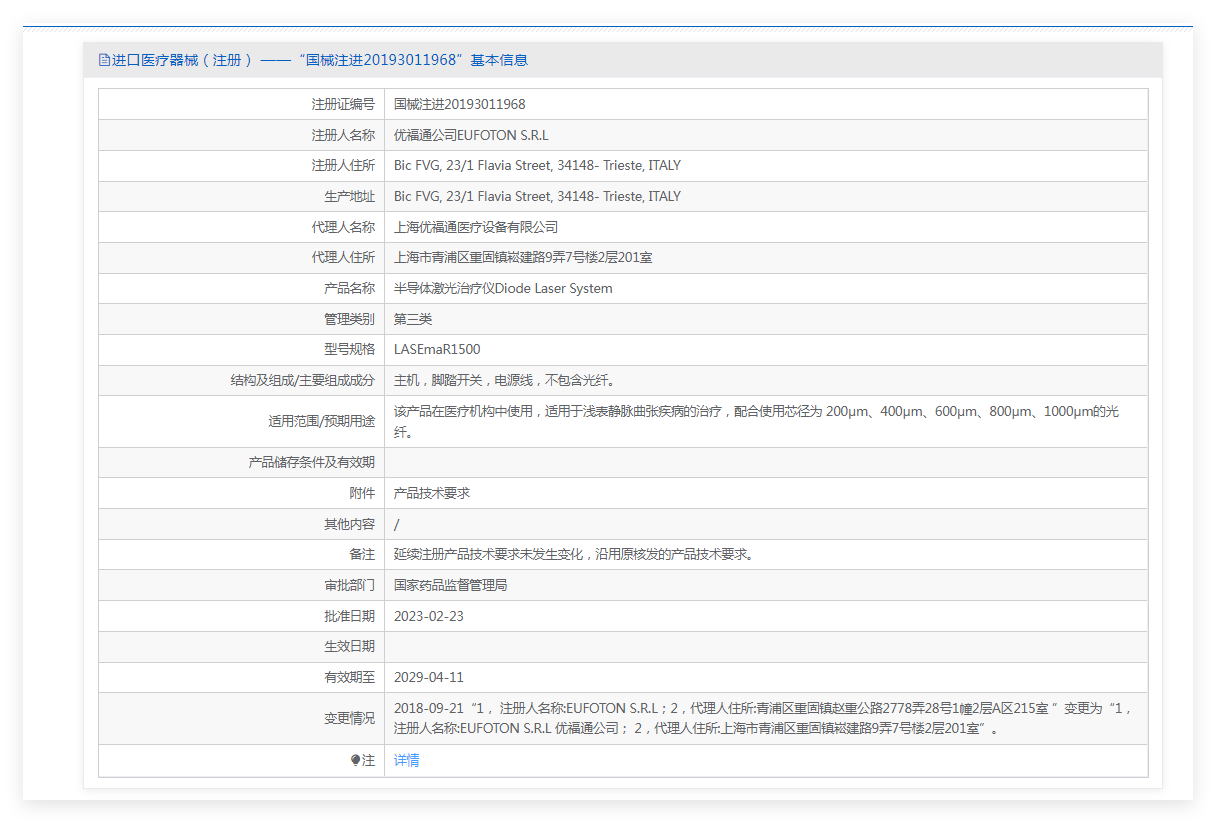Click the 注册证编号 label cell
Viewport: 1216px width, 823px height.
click(x=241, y=104)
